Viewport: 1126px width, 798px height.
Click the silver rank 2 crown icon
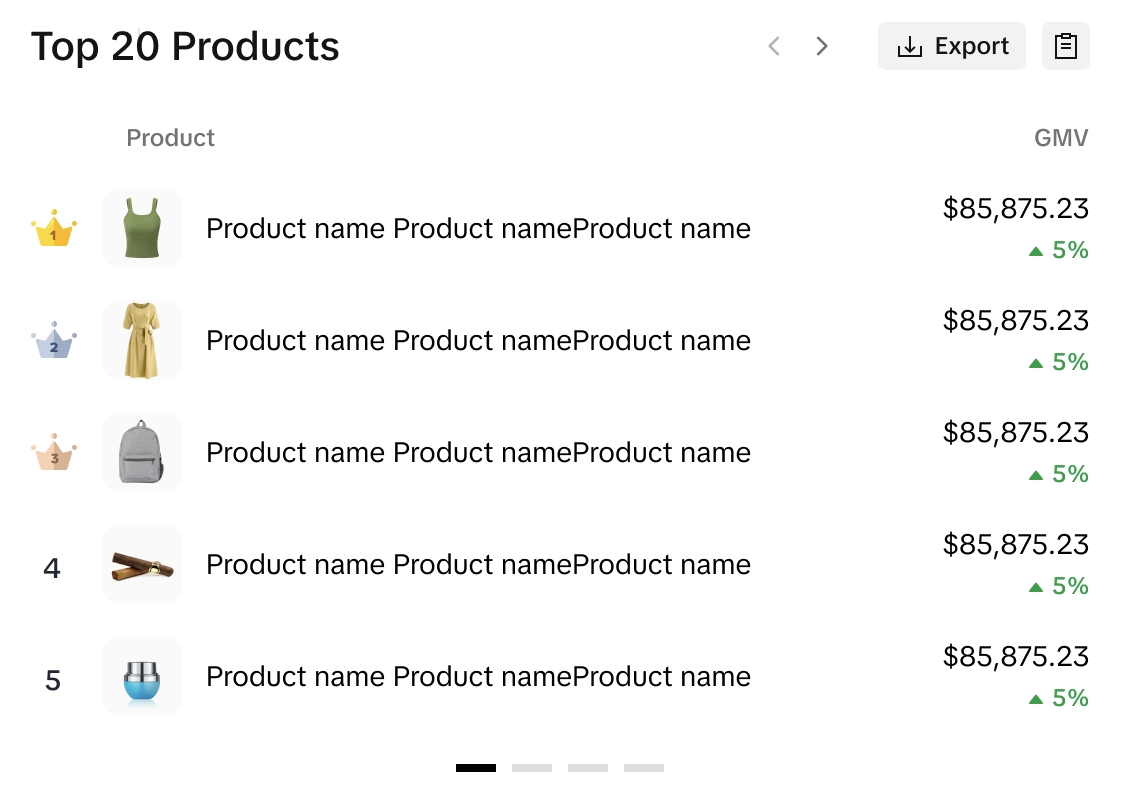[x=54, y=341]
